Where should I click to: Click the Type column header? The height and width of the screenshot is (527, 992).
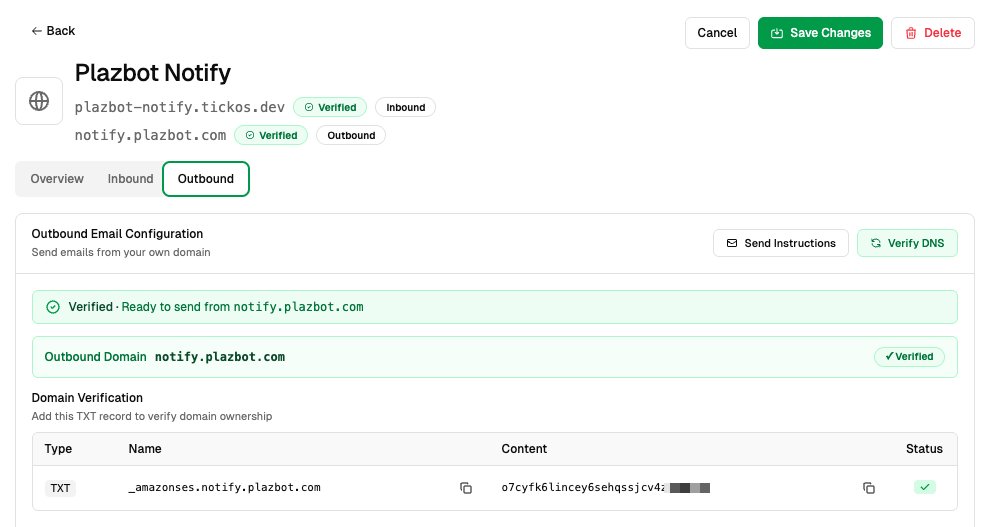click(58, 449)
